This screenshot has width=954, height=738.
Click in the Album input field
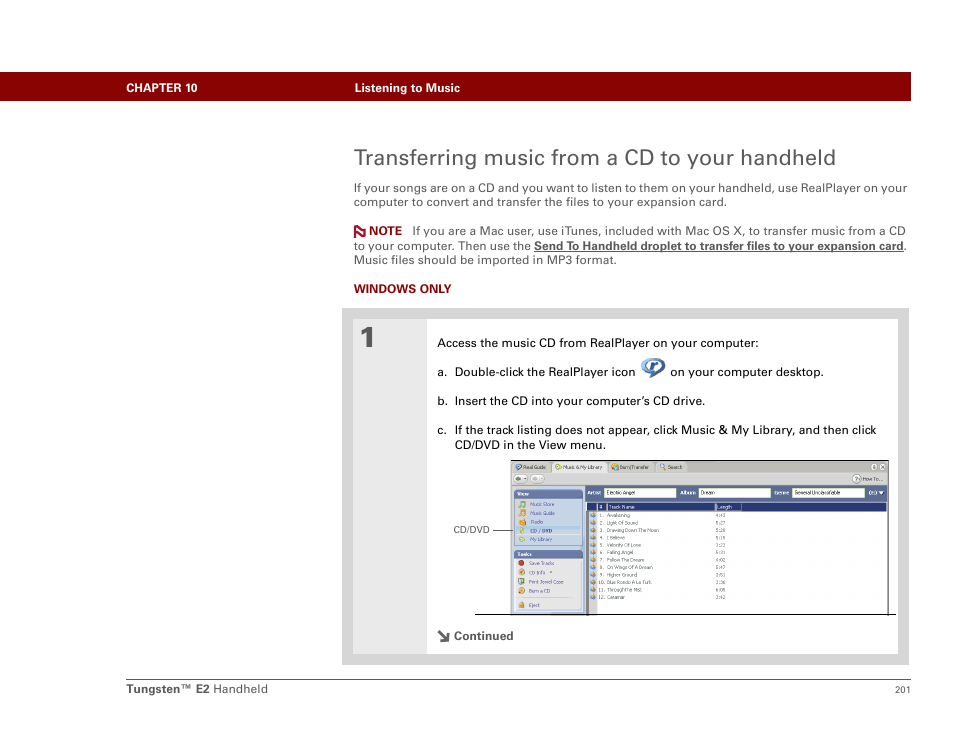click(734, 493)
